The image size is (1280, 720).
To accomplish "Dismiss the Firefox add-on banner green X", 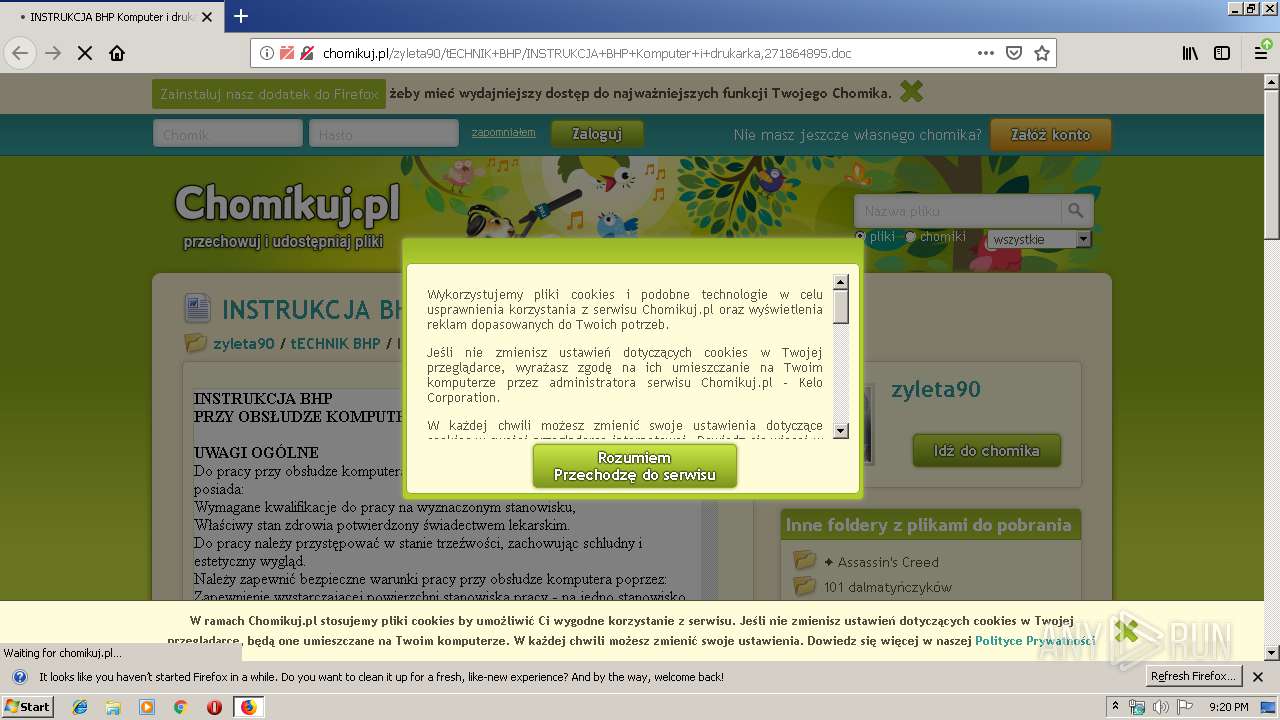I will (x=911, y=92).
